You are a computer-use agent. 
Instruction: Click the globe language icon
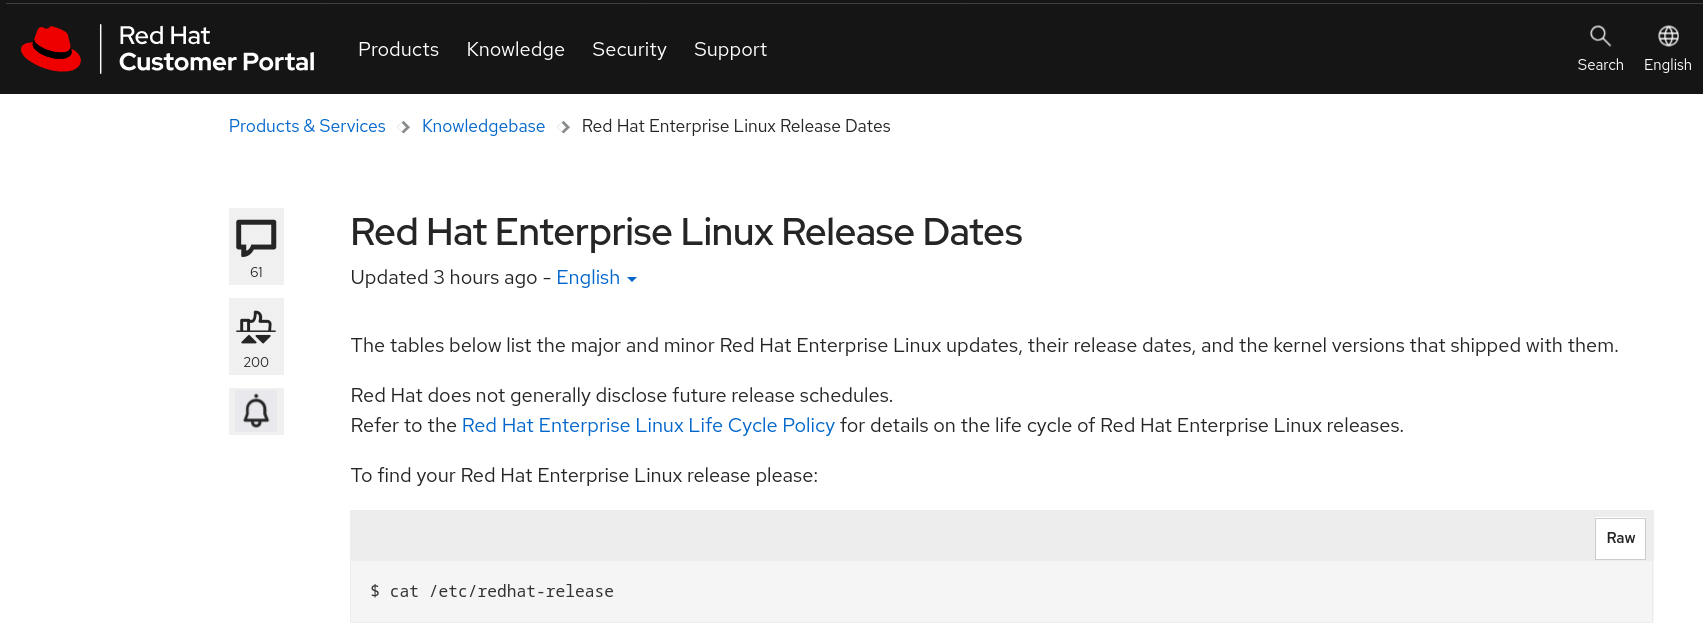[x=1668, y=37]
